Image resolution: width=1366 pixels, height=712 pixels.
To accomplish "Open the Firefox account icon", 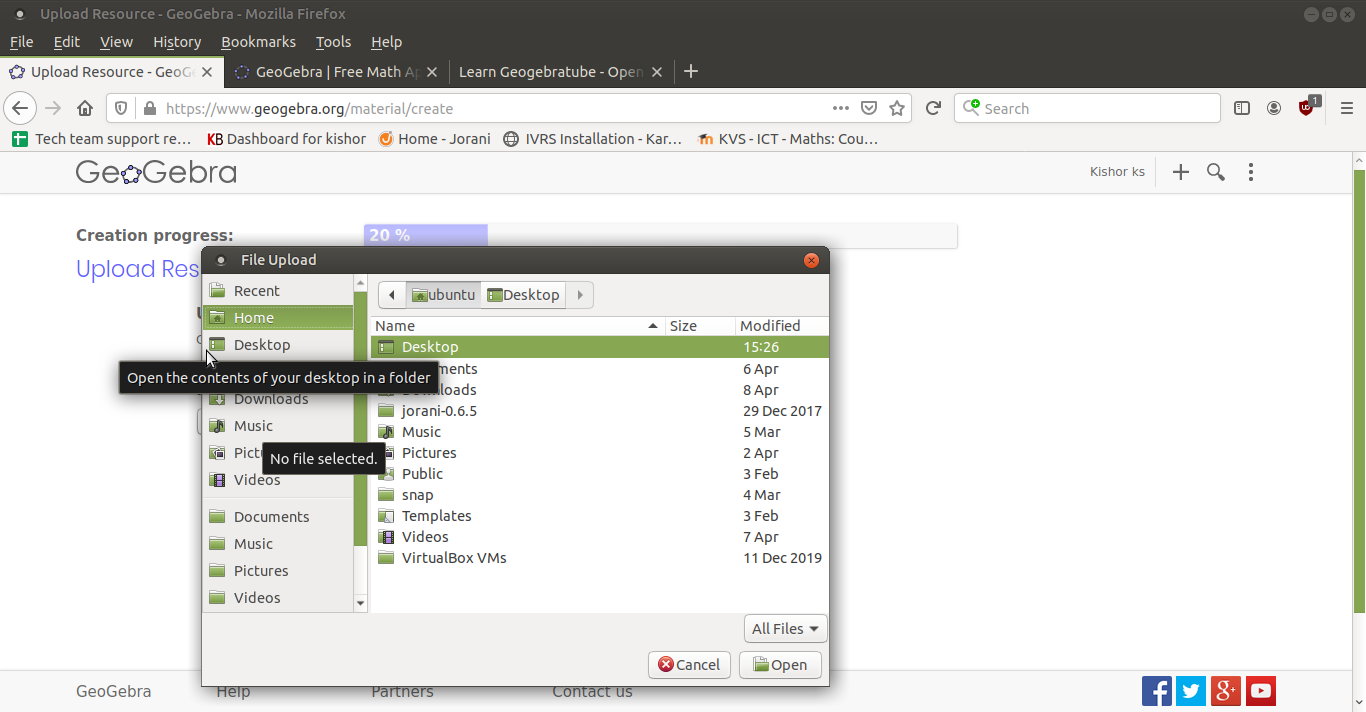I will pyautogui.click(x=1274, y=108).
